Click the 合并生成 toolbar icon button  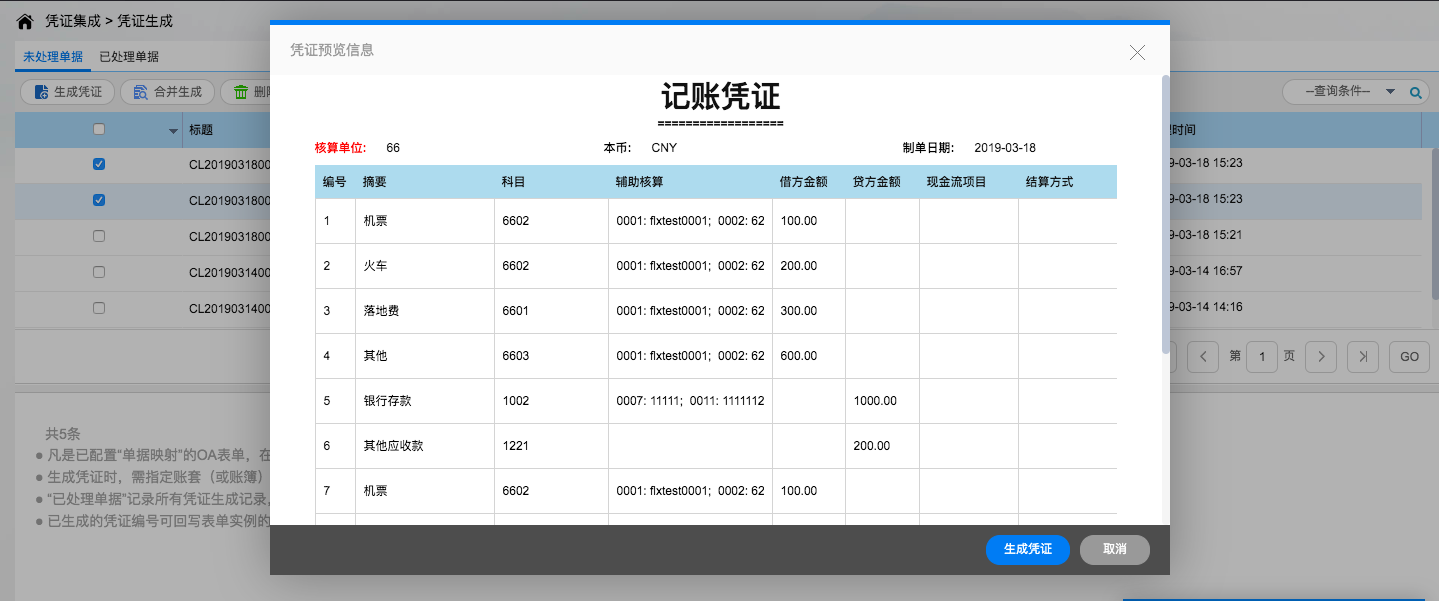(x=141, y=92)
